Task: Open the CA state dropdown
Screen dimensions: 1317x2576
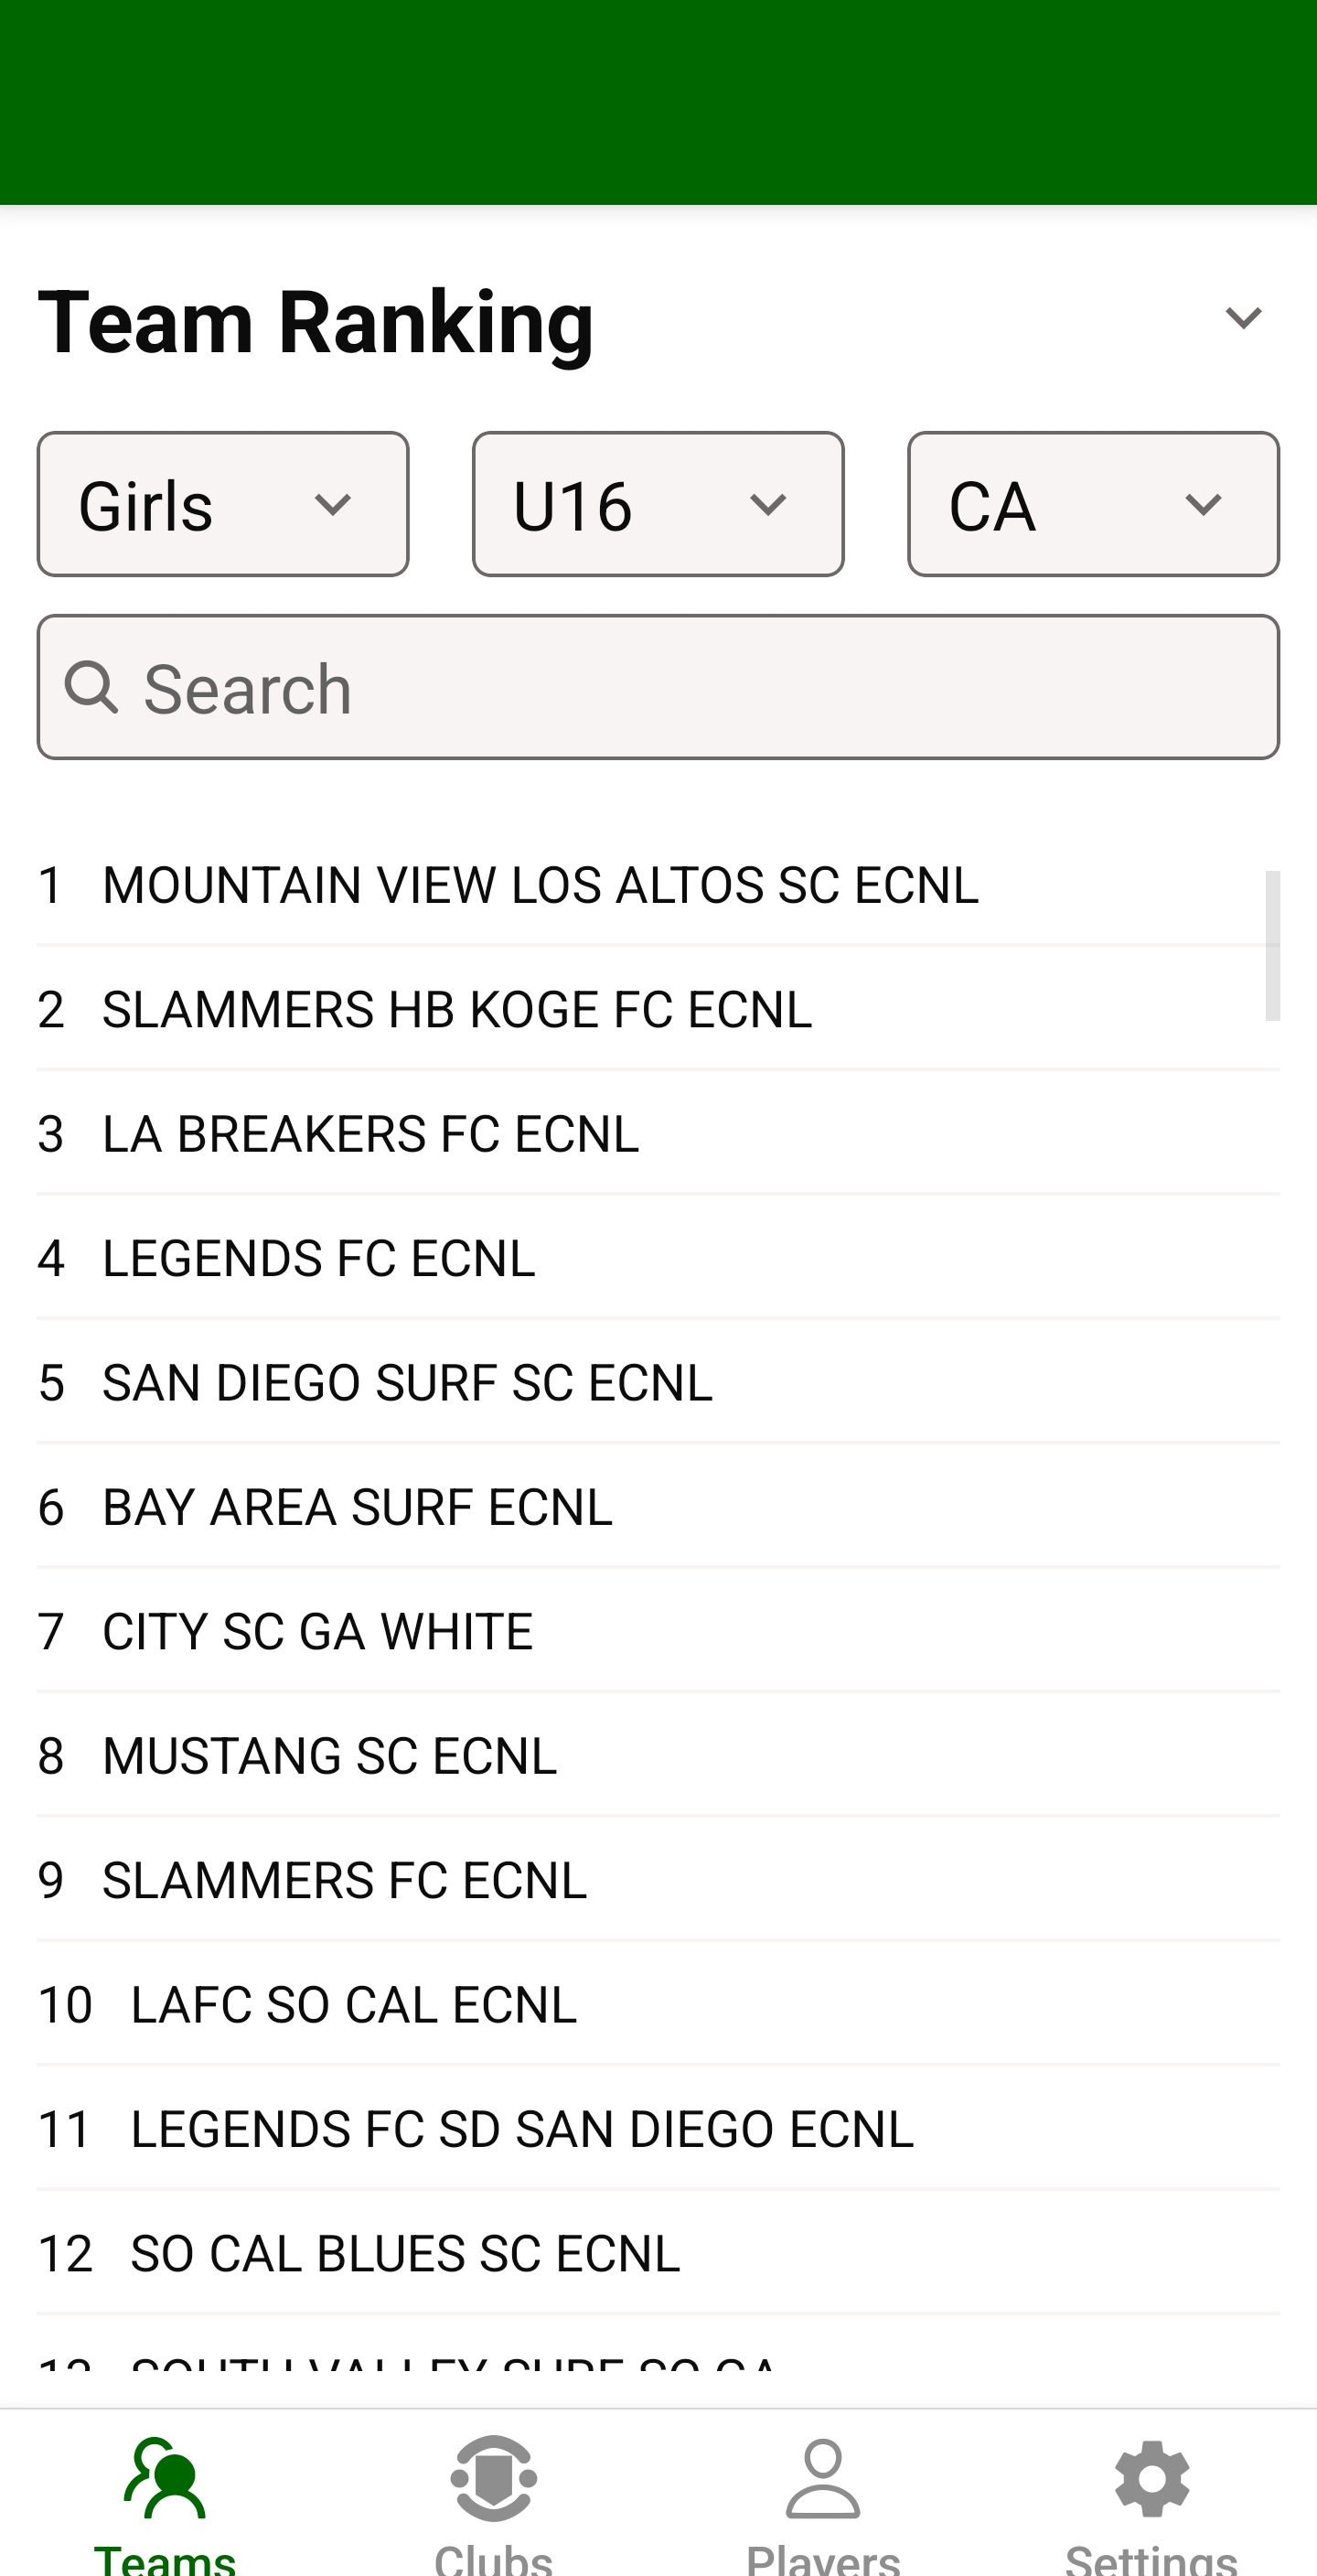Action: [1093, 504]
